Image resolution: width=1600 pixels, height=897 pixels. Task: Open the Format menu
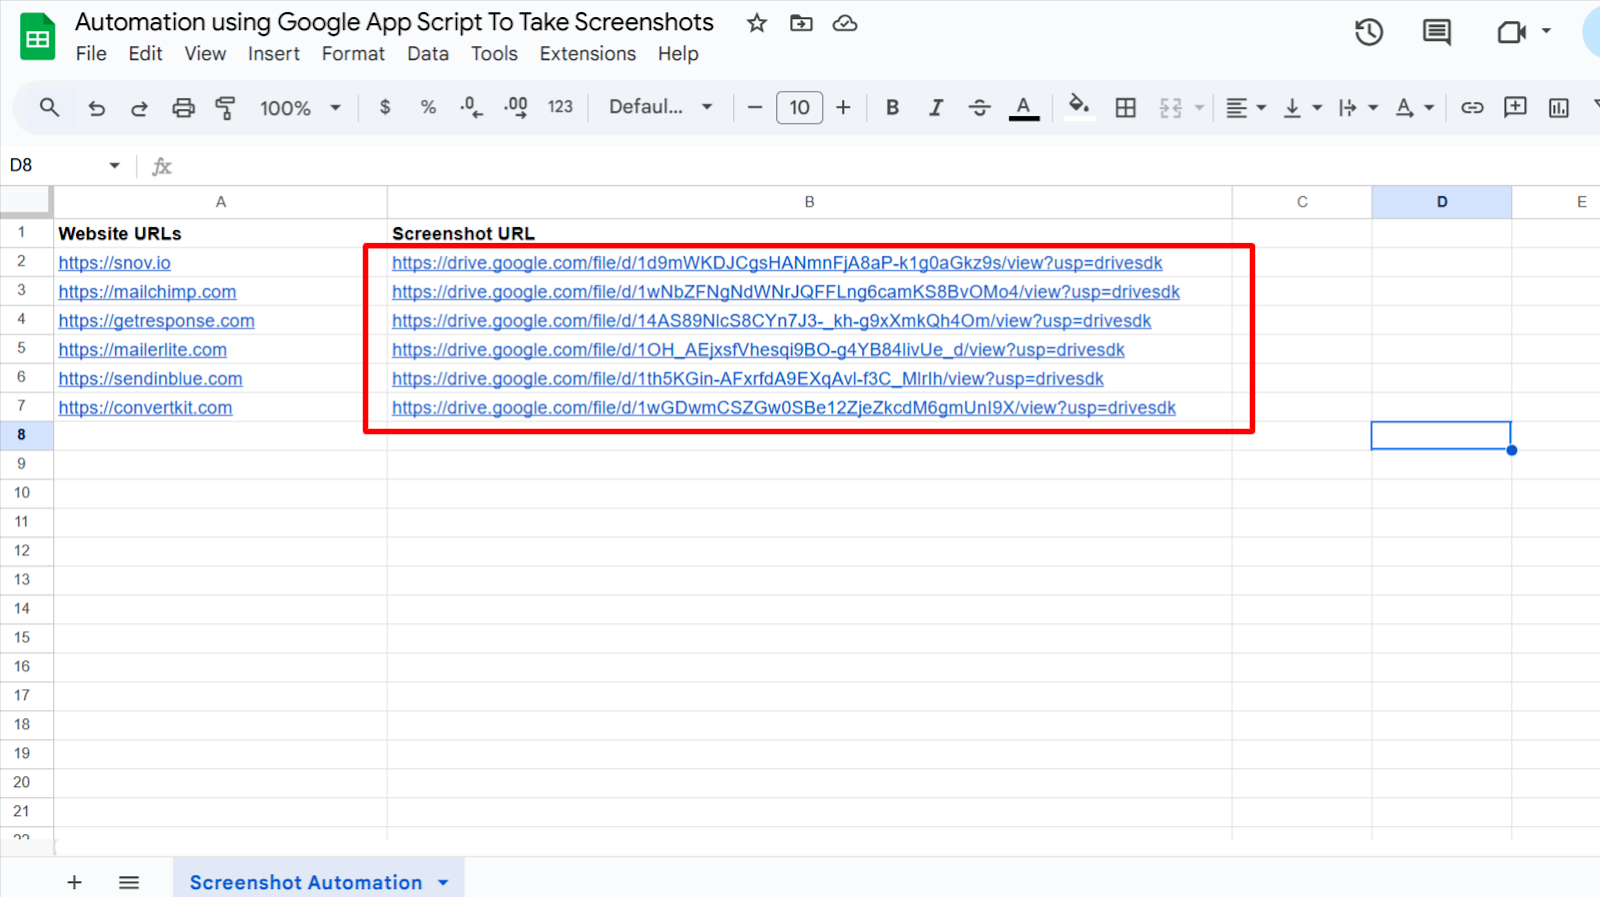tap(353, 54)
